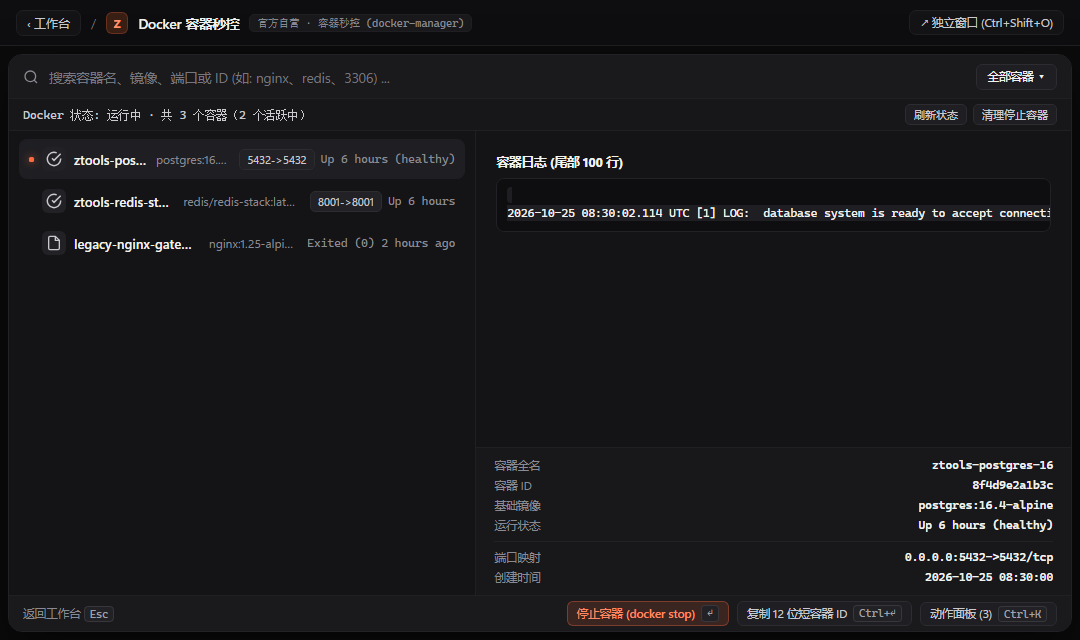The width and height of the screenshot is (1080, 640).
Task: Click the database system ready log line
Action: coord(778,214)
